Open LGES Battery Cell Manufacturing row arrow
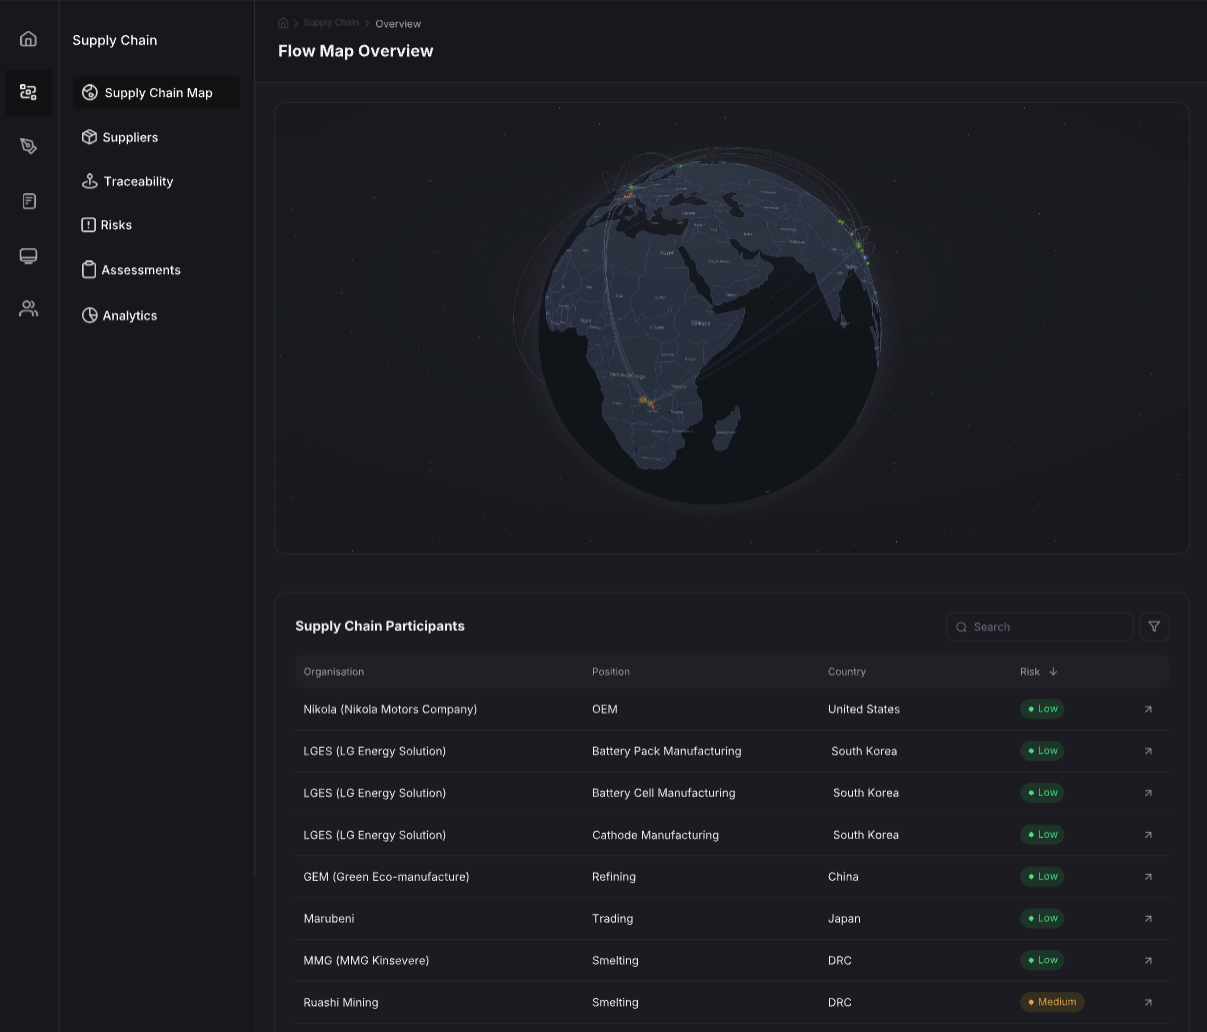Viewport: 1207px width, 1032px height. (1148, 793)
